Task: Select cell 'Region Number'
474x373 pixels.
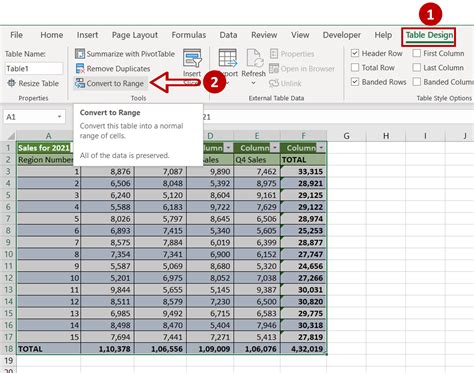Action: 45,160
